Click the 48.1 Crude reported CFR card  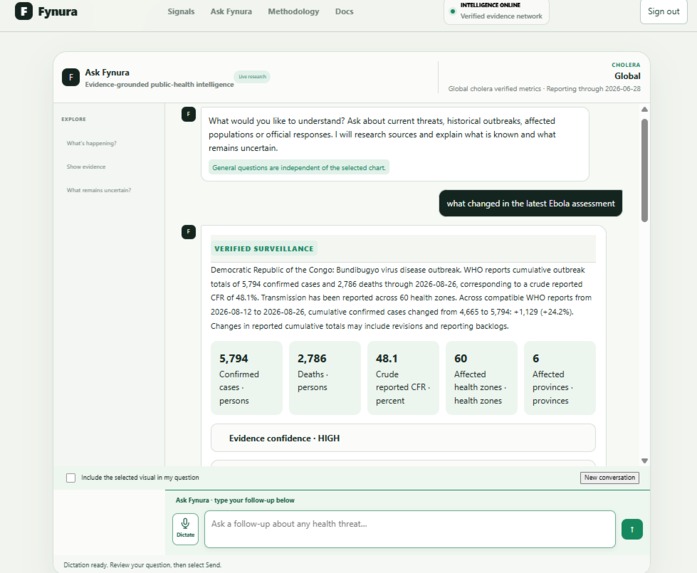[403, 378]
